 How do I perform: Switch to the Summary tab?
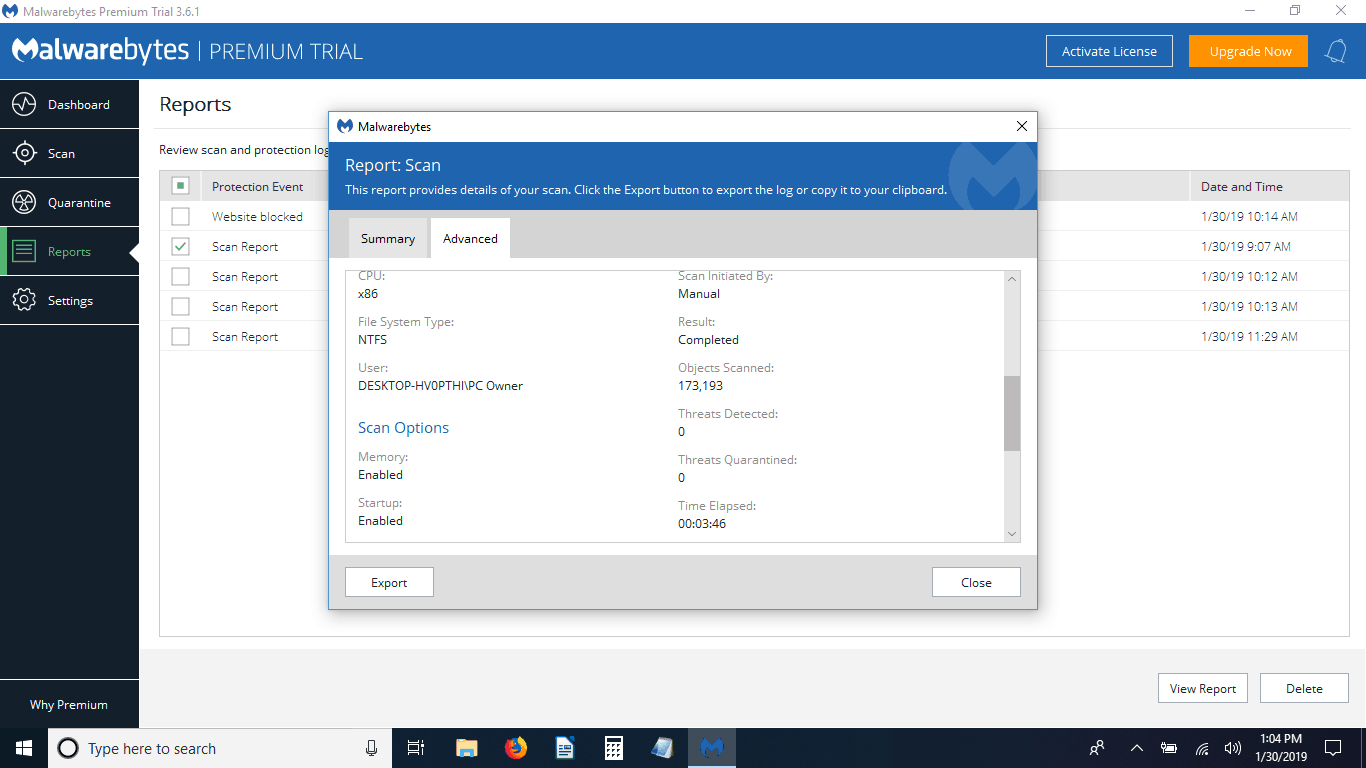388,238
